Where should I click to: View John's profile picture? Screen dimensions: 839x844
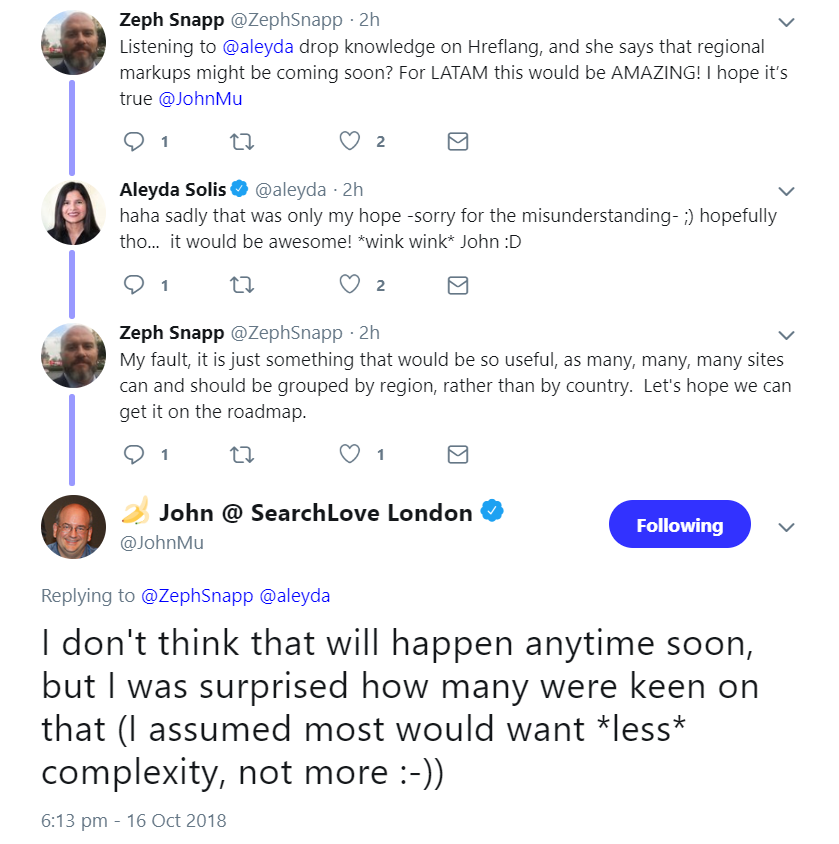[73, 526]
